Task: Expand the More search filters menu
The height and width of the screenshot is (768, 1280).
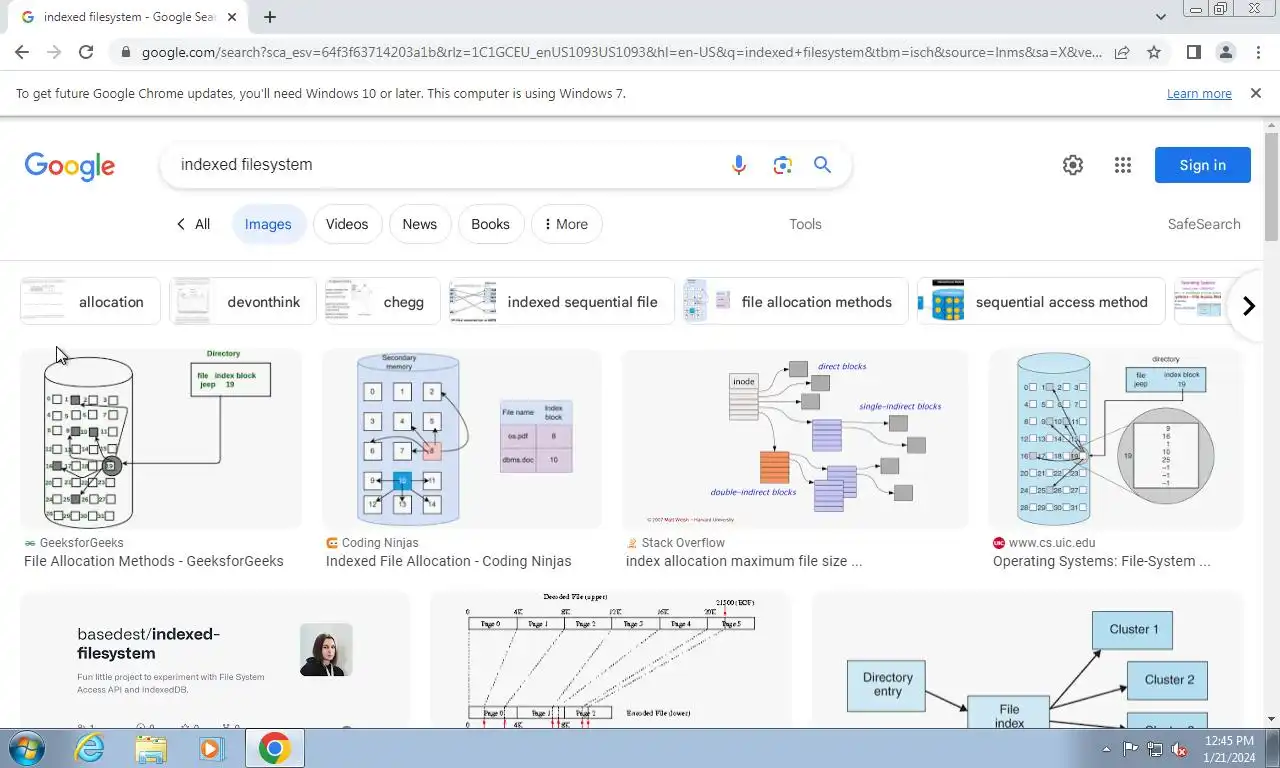Action: click(x=567, y=224)
